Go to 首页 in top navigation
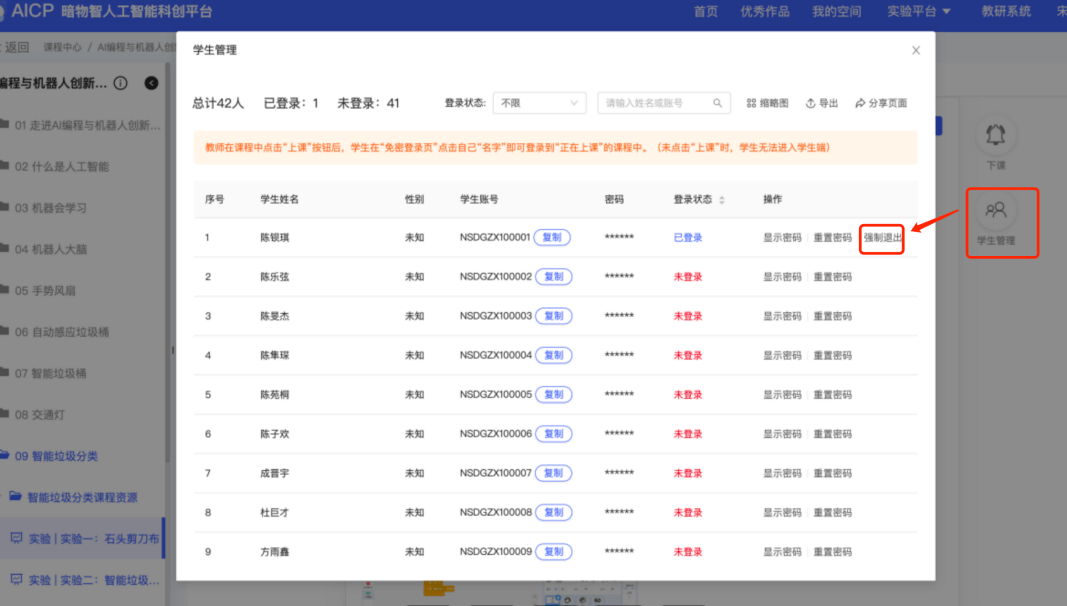1067x606 pixels. 706,12
